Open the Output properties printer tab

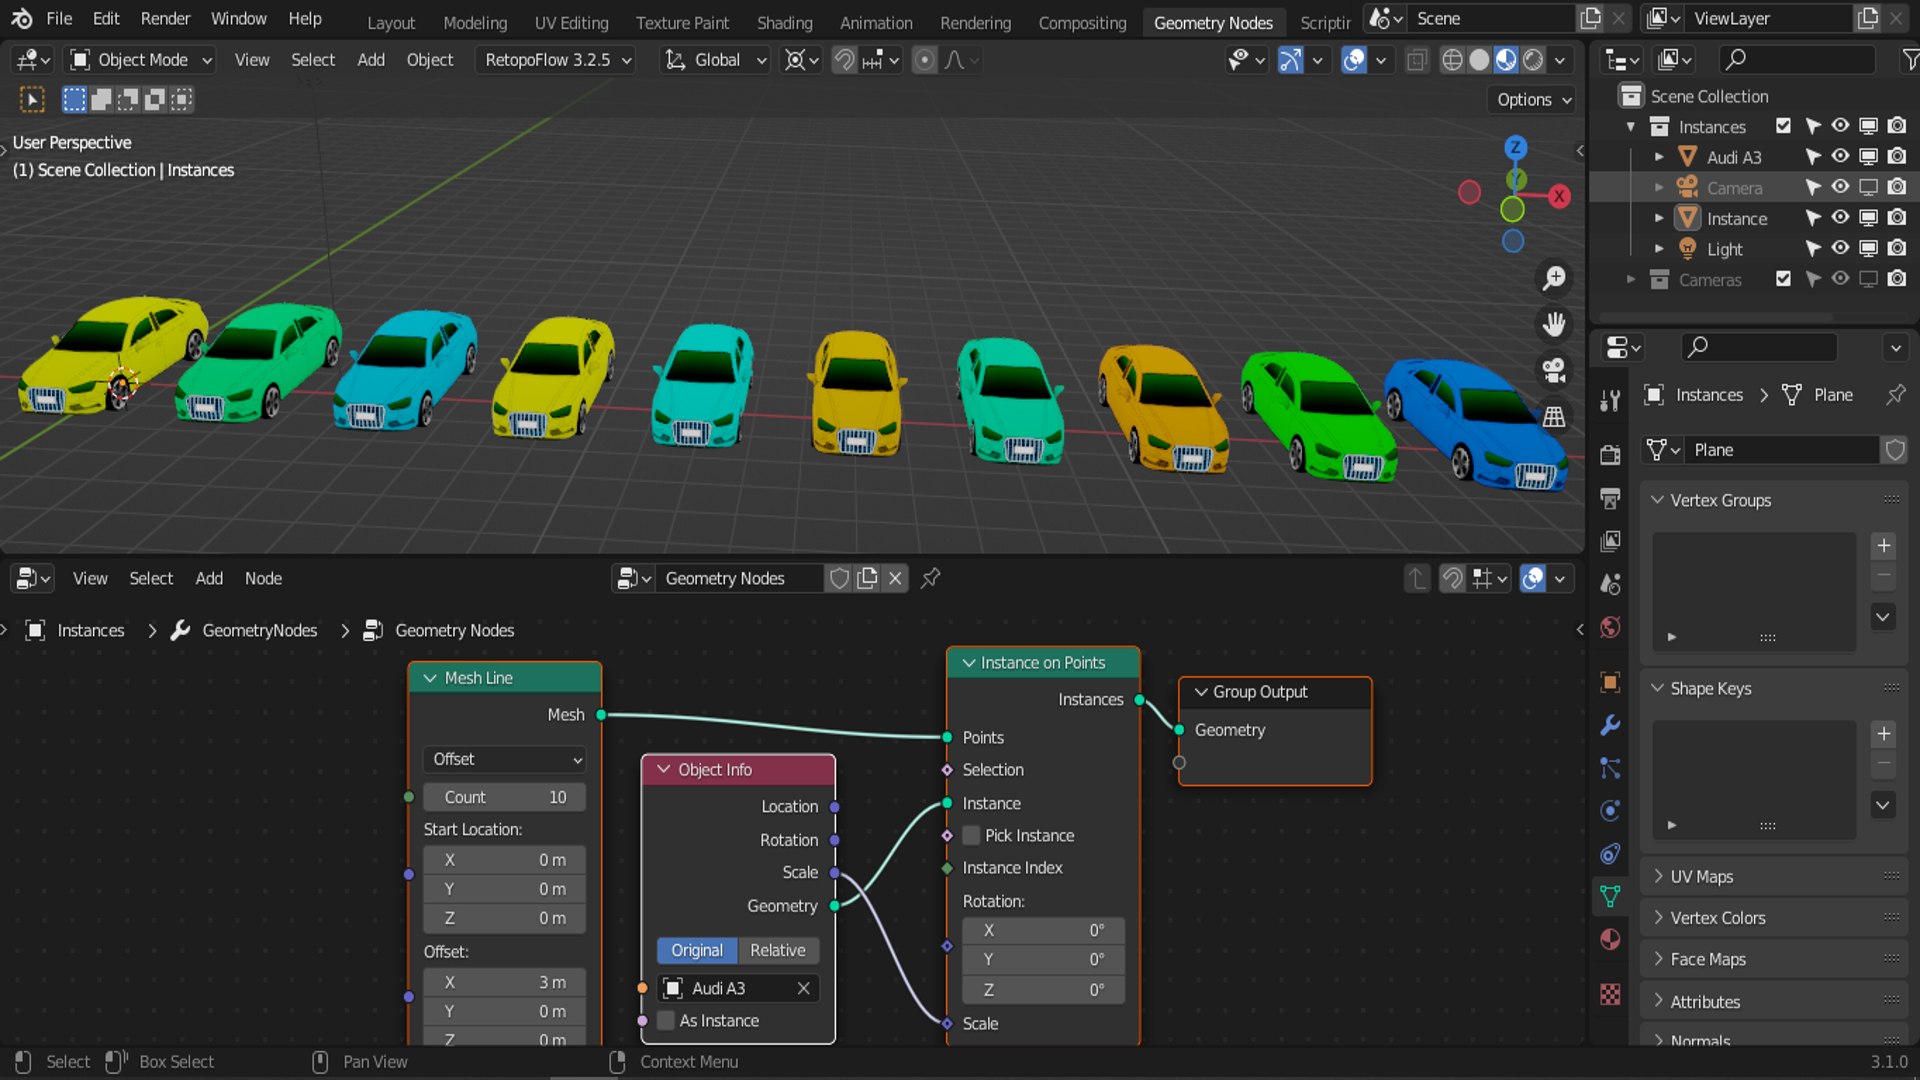coord(1610,498)
